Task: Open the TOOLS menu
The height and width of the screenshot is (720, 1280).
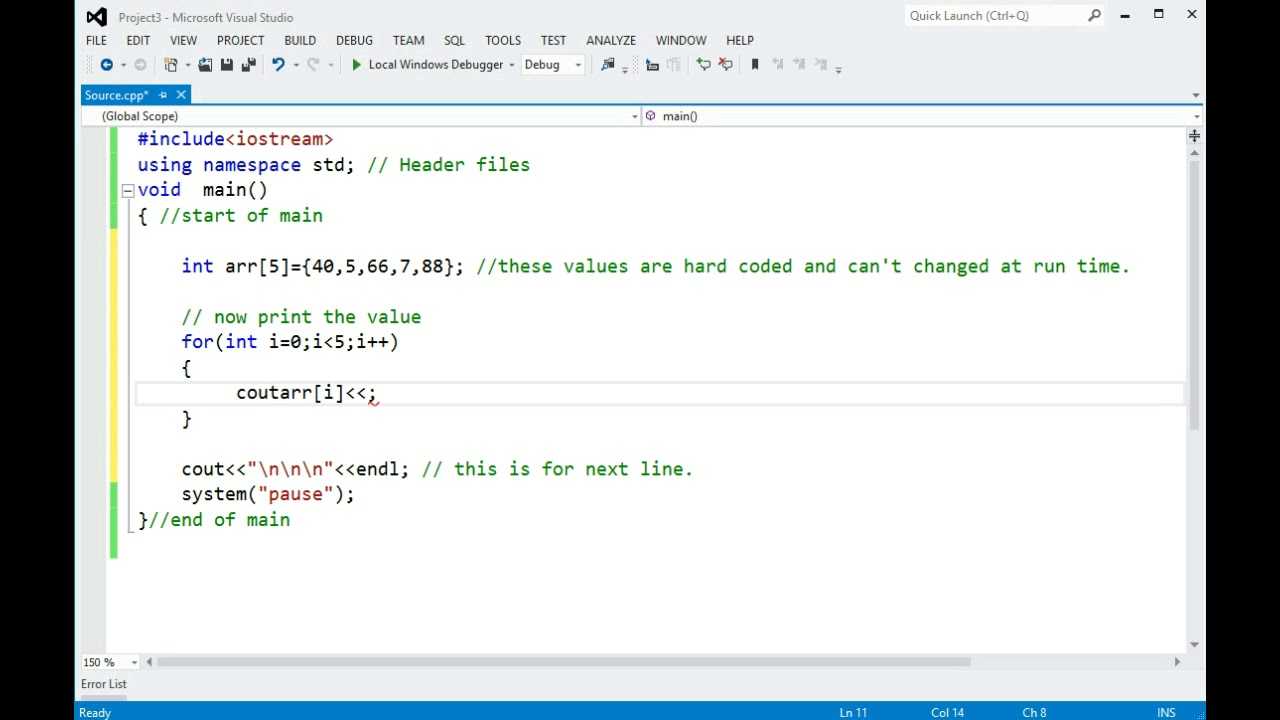Action: tap(503, 40)
